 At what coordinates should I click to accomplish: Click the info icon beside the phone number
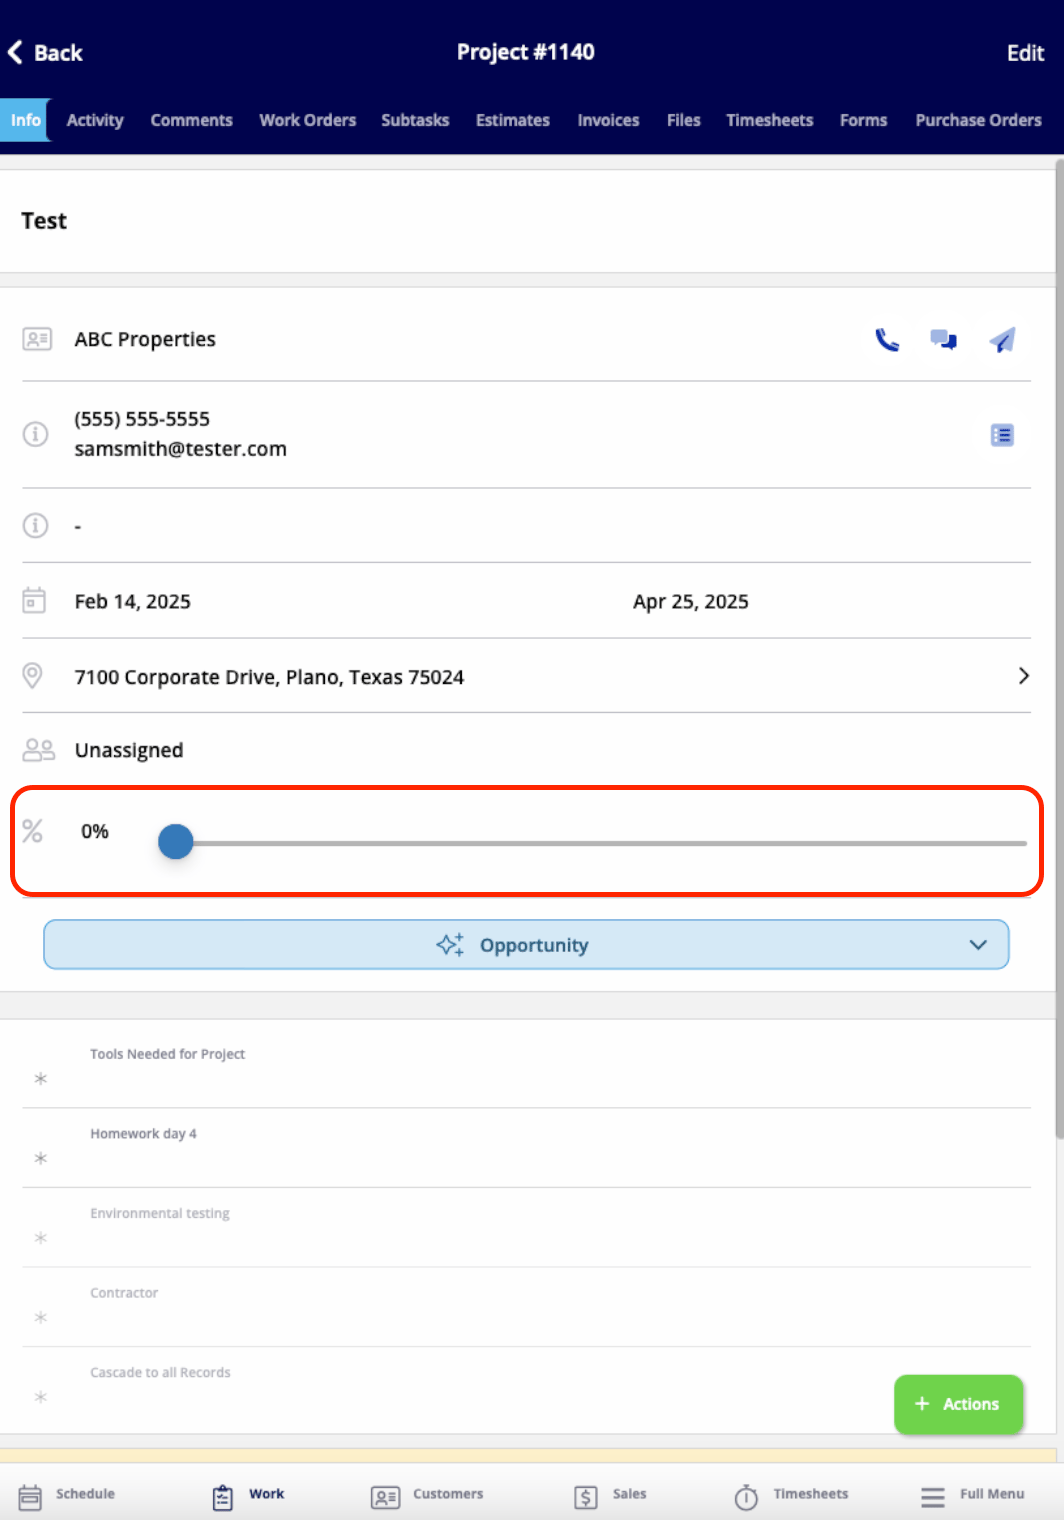pos(35,434)
